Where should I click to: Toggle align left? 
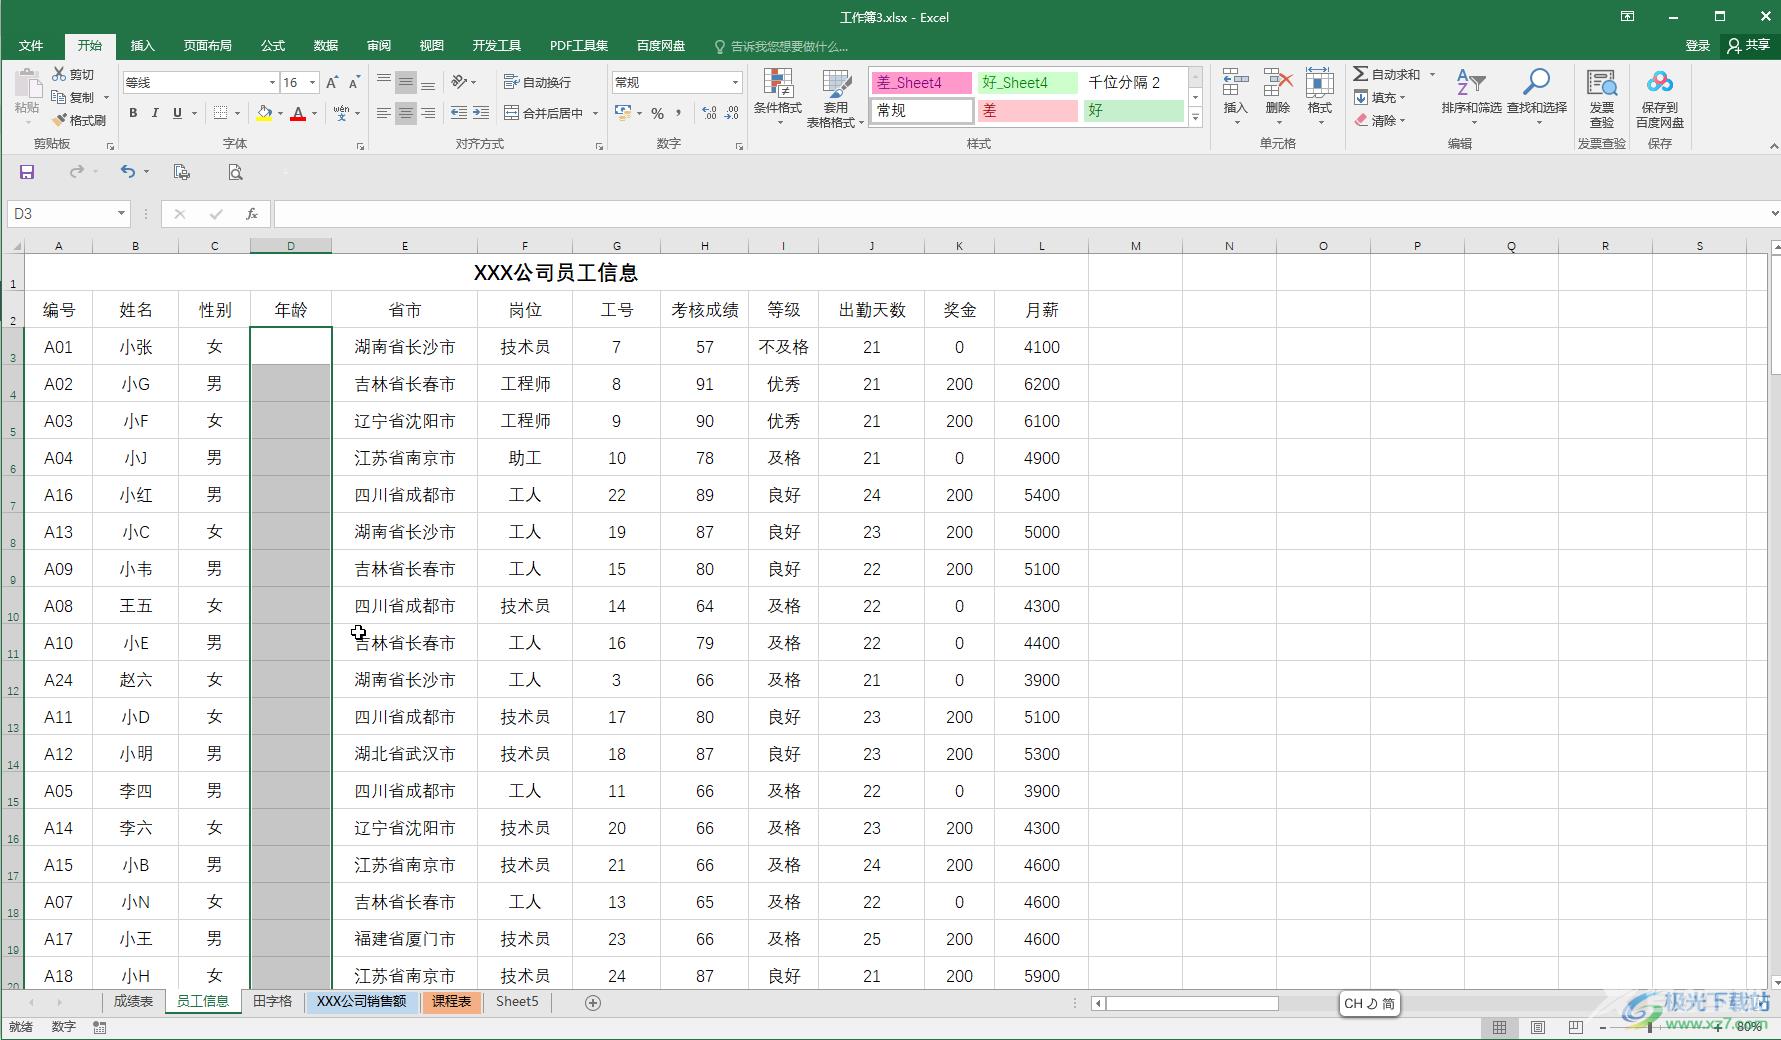[383, 113]
